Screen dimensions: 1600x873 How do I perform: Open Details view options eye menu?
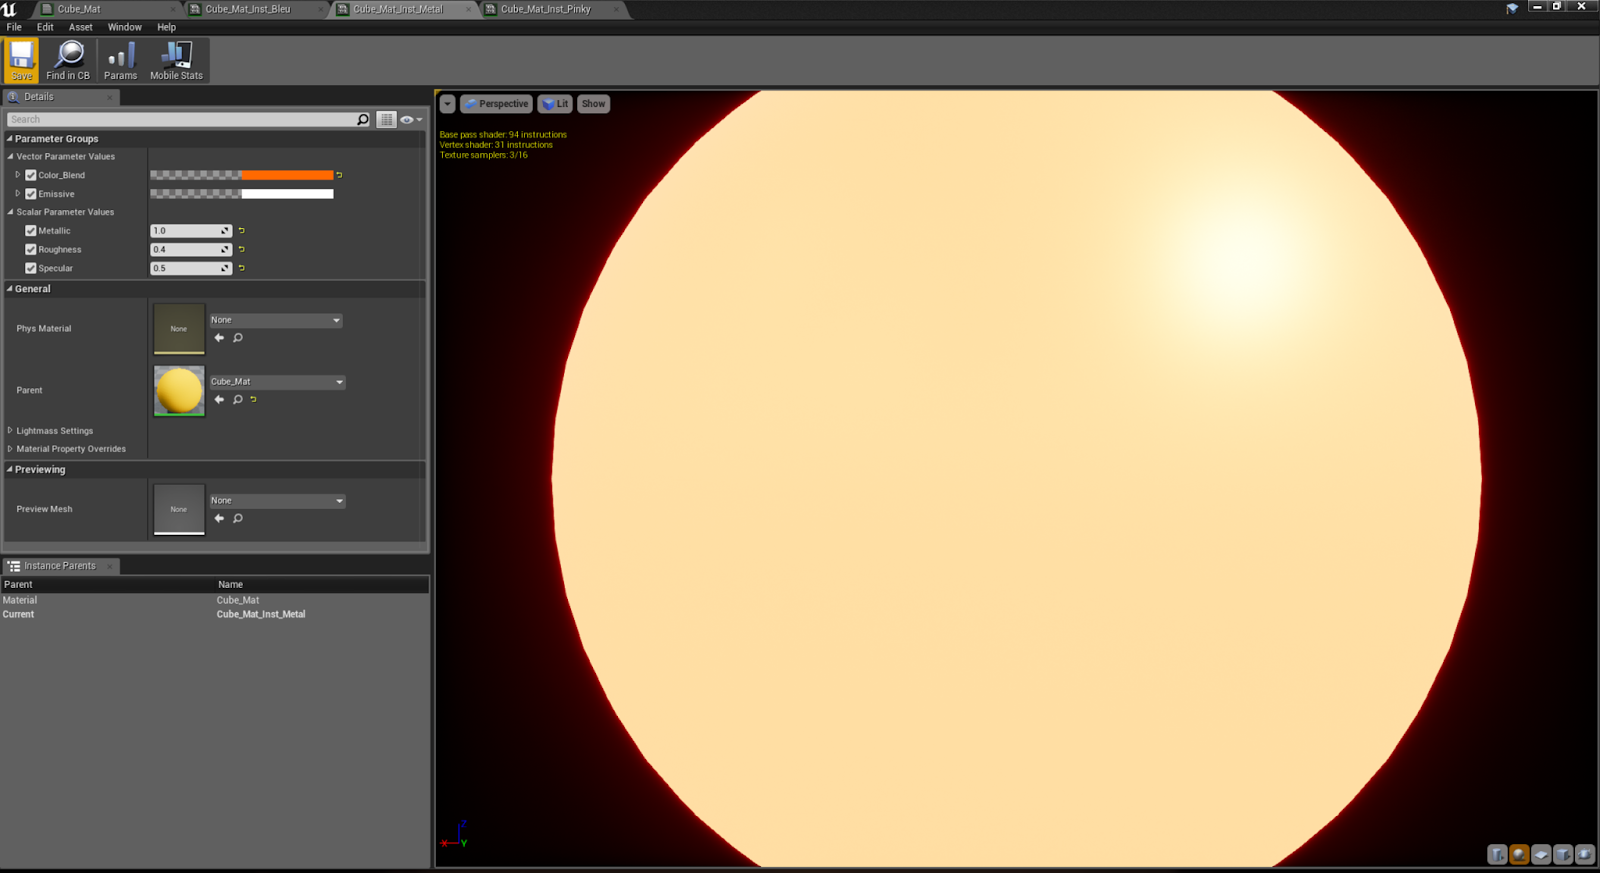pyautogui.click(x=411, y=119)
